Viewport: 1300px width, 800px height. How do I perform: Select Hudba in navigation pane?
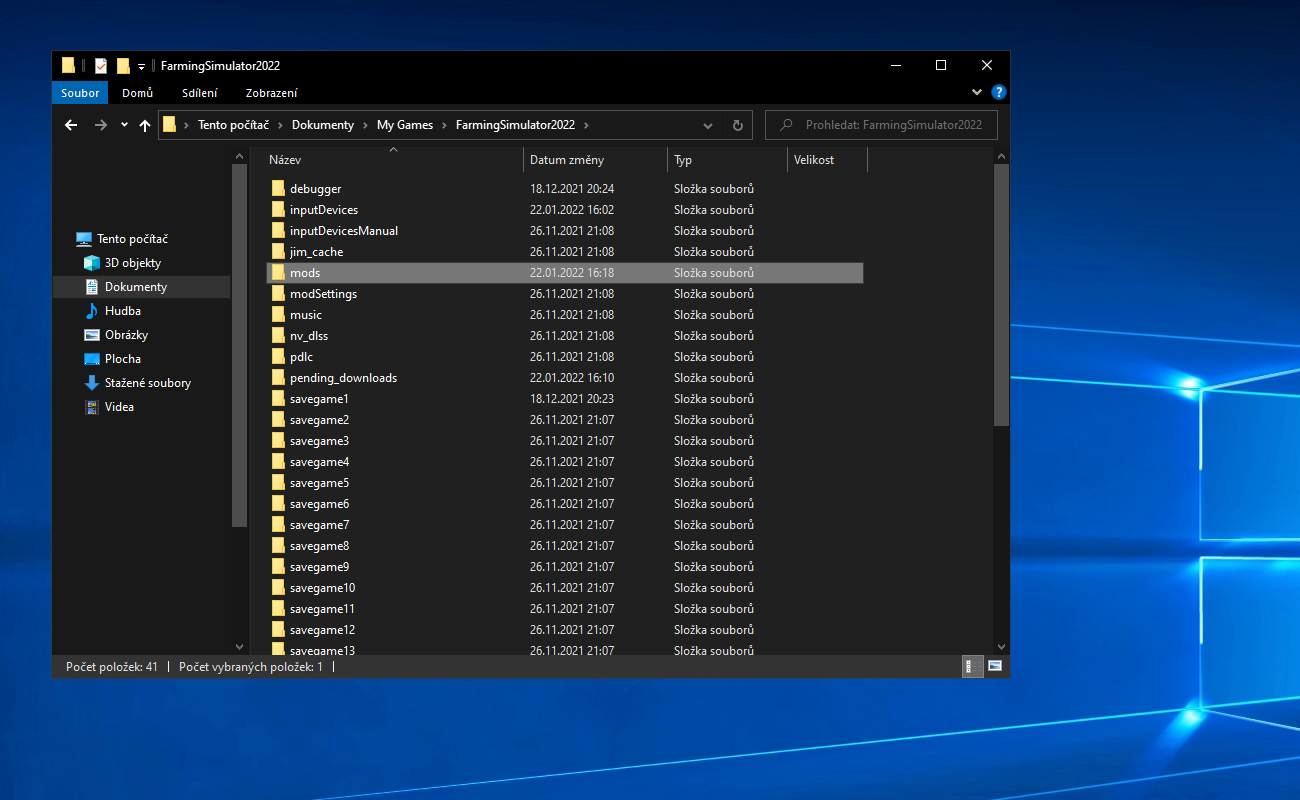click(123, 311)
